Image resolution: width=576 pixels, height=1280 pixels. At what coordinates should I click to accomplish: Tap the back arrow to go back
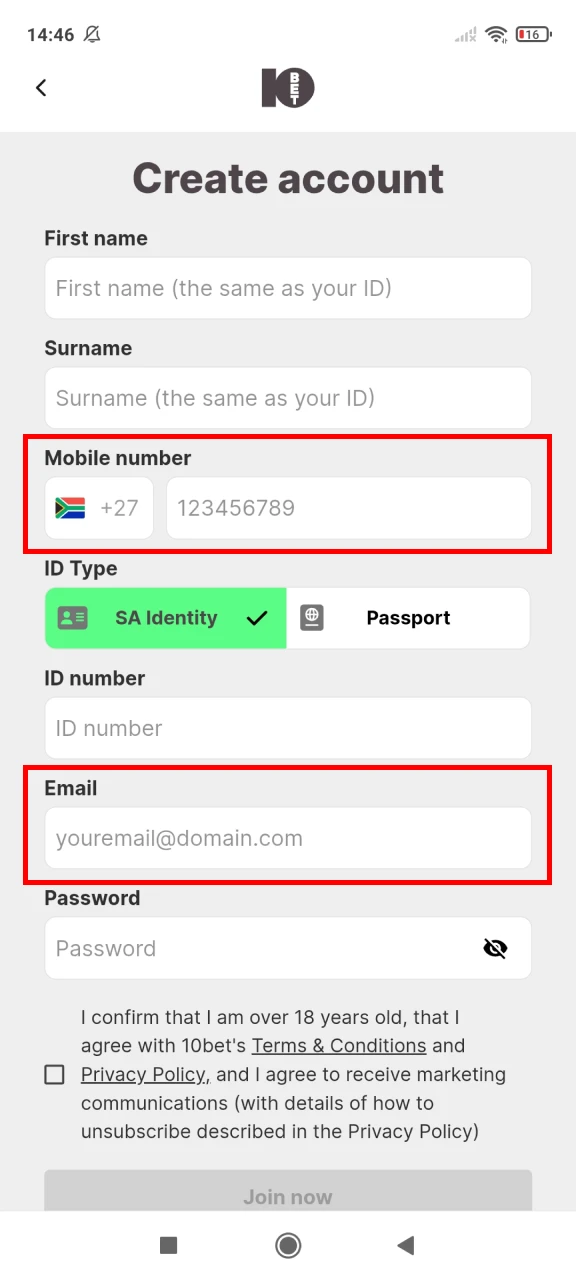(x=40, y=87)
